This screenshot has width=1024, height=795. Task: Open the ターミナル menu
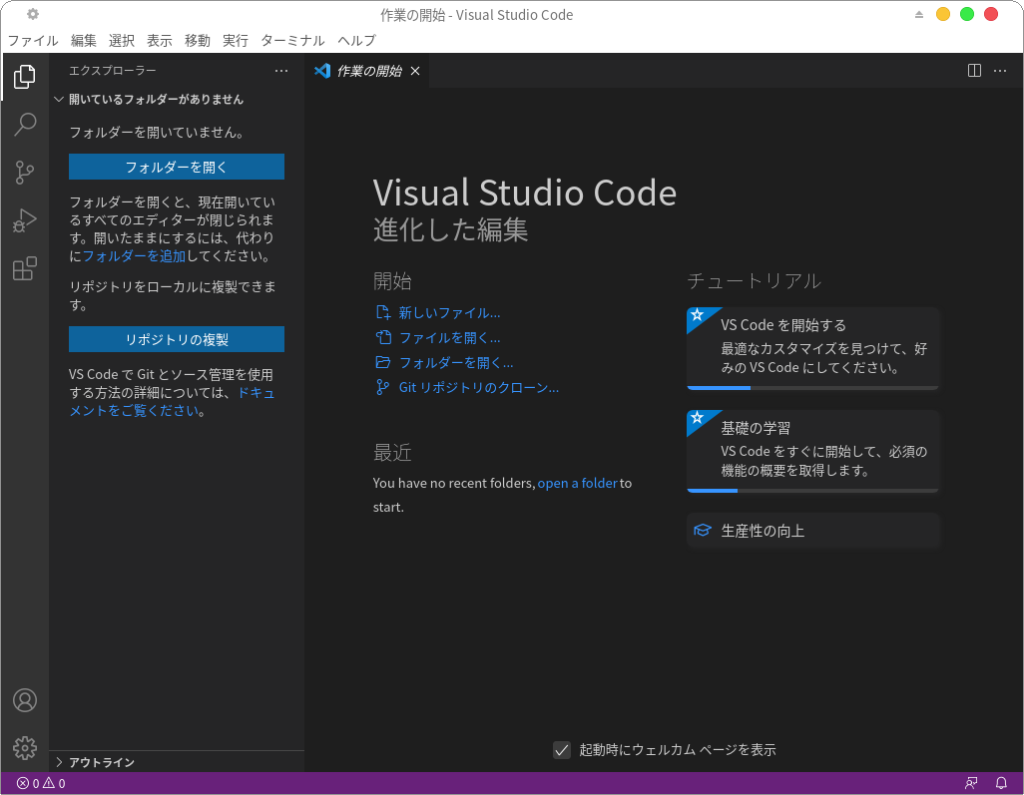tap(292, 40)
